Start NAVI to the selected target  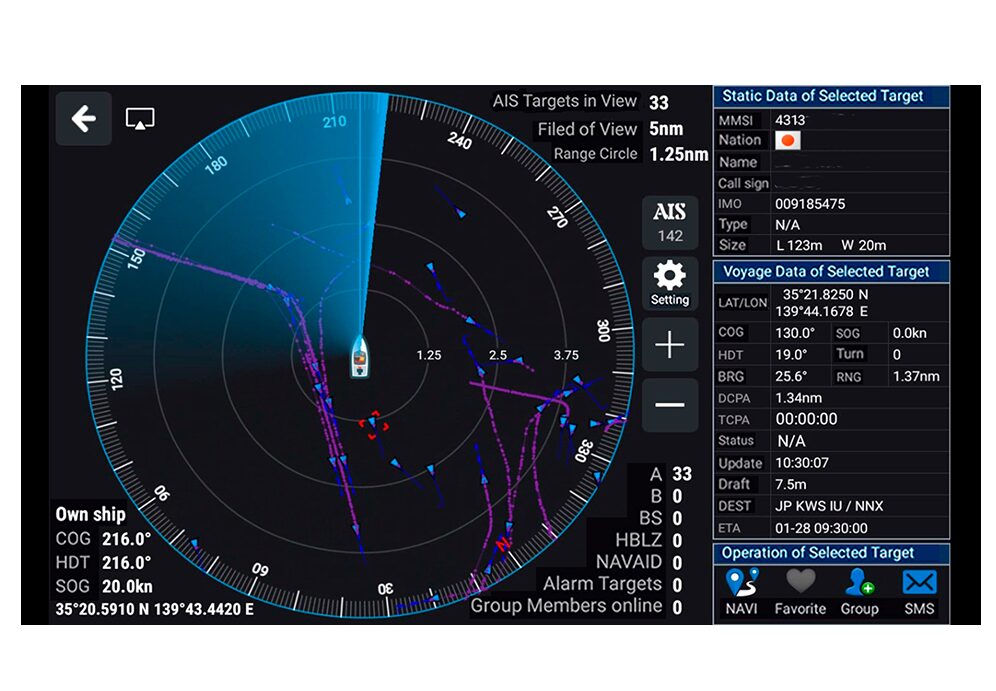pos(741,592)
